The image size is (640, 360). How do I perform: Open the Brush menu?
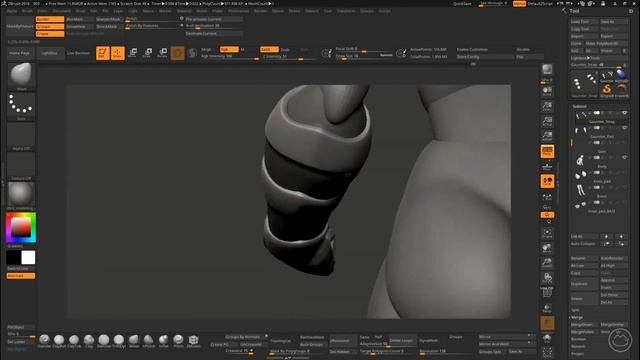tap(27, 11)
